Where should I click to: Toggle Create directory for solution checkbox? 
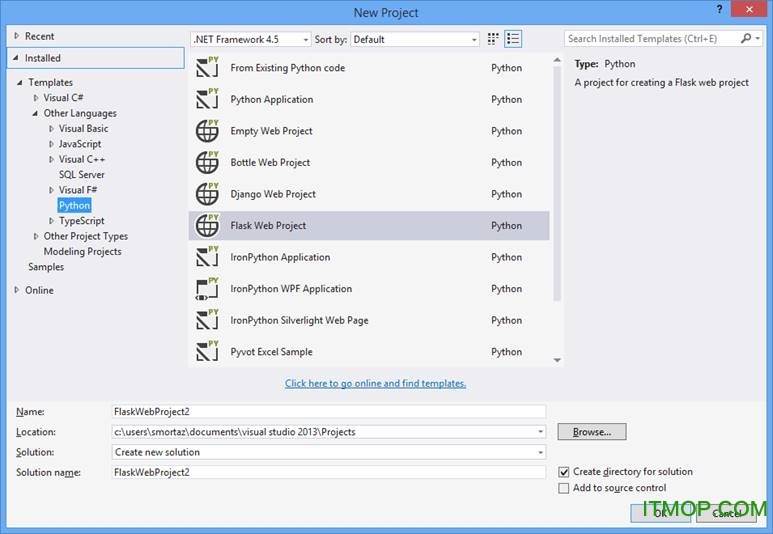click(563, 472)
